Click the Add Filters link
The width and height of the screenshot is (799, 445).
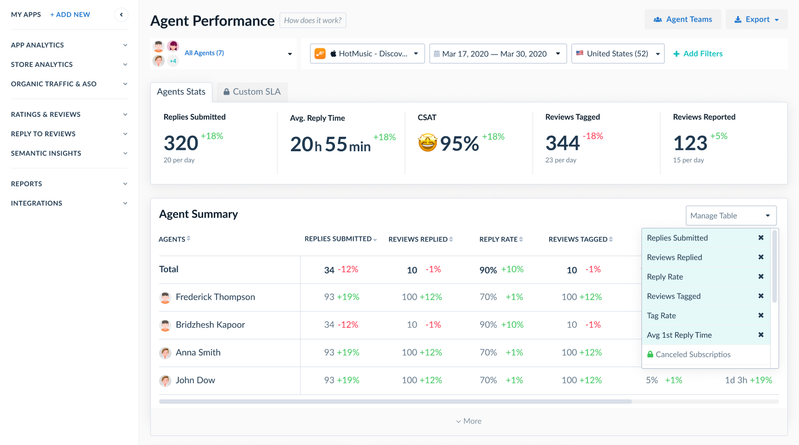[698, 54]
